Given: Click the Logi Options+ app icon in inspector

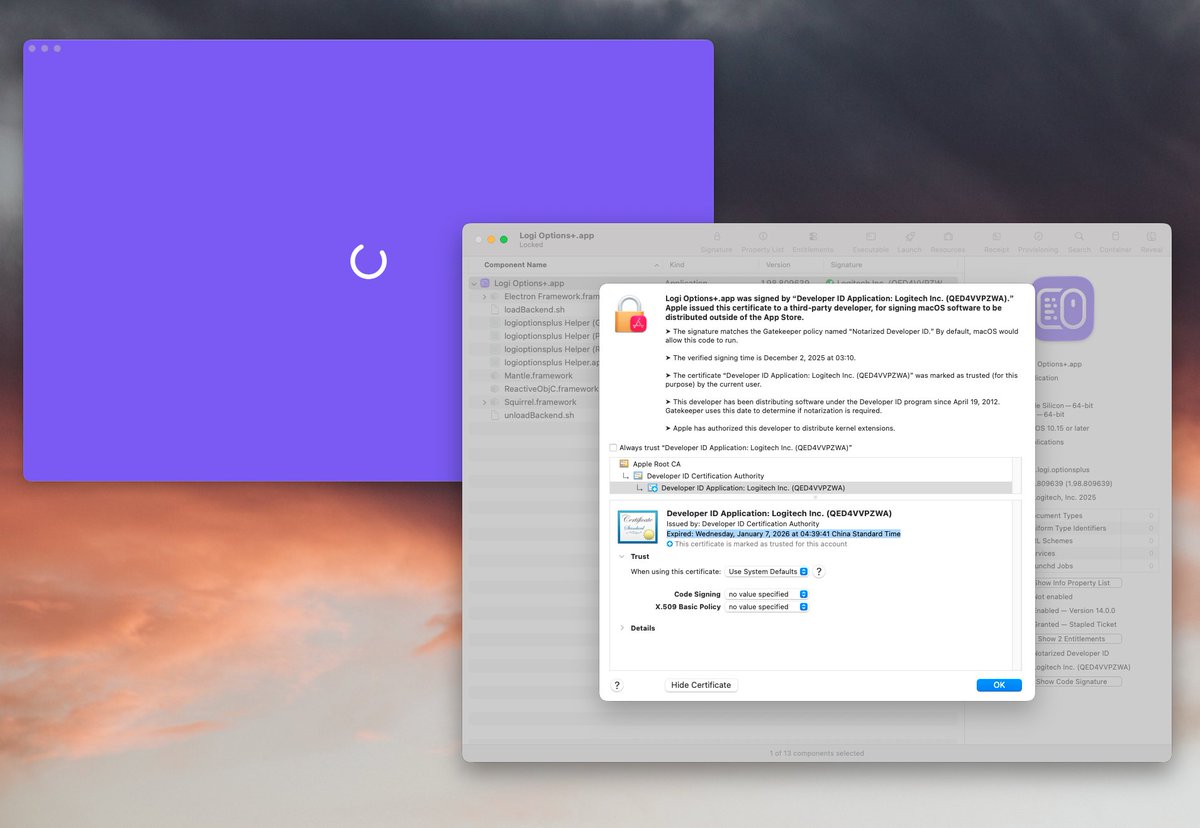Looking at the screenshot, I should pos(1063,308).
